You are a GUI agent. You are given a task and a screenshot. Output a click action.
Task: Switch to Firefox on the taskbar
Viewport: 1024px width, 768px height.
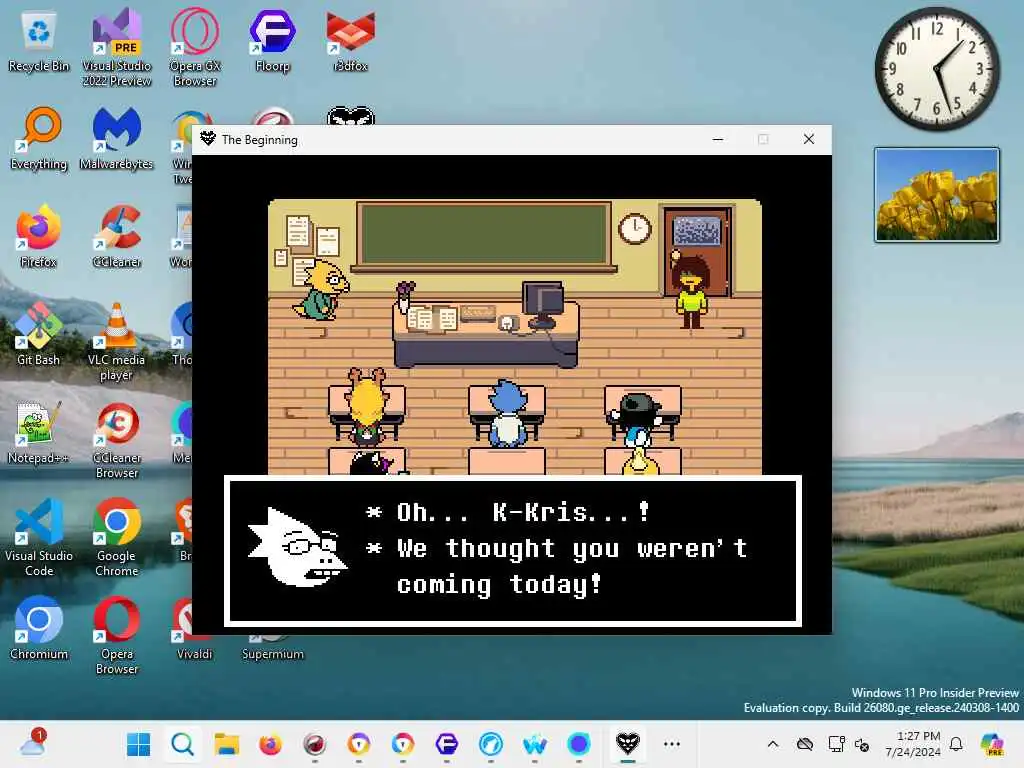[270, 744]
